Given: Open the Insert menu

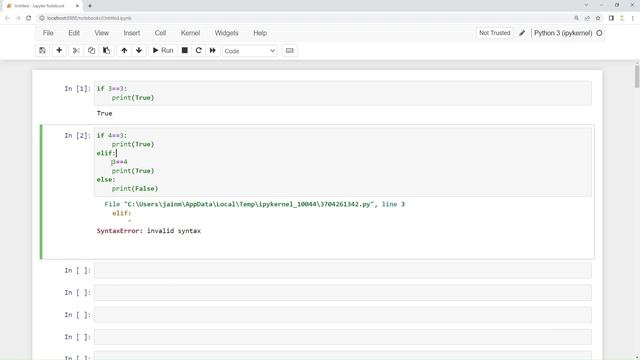Looking at the screenshot, I should (132, 33).
